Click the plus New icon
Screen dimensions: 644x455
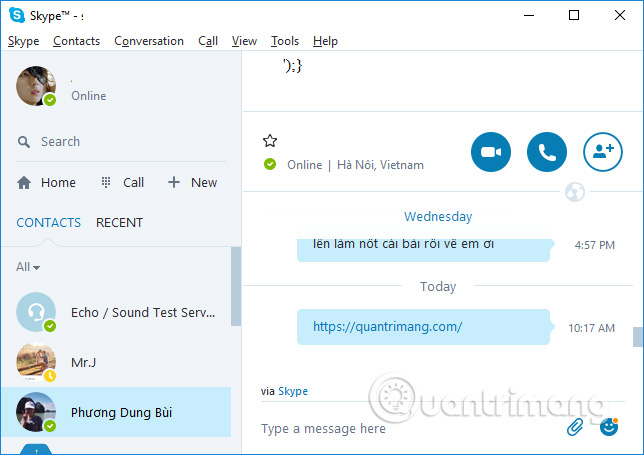coord(174,182)
